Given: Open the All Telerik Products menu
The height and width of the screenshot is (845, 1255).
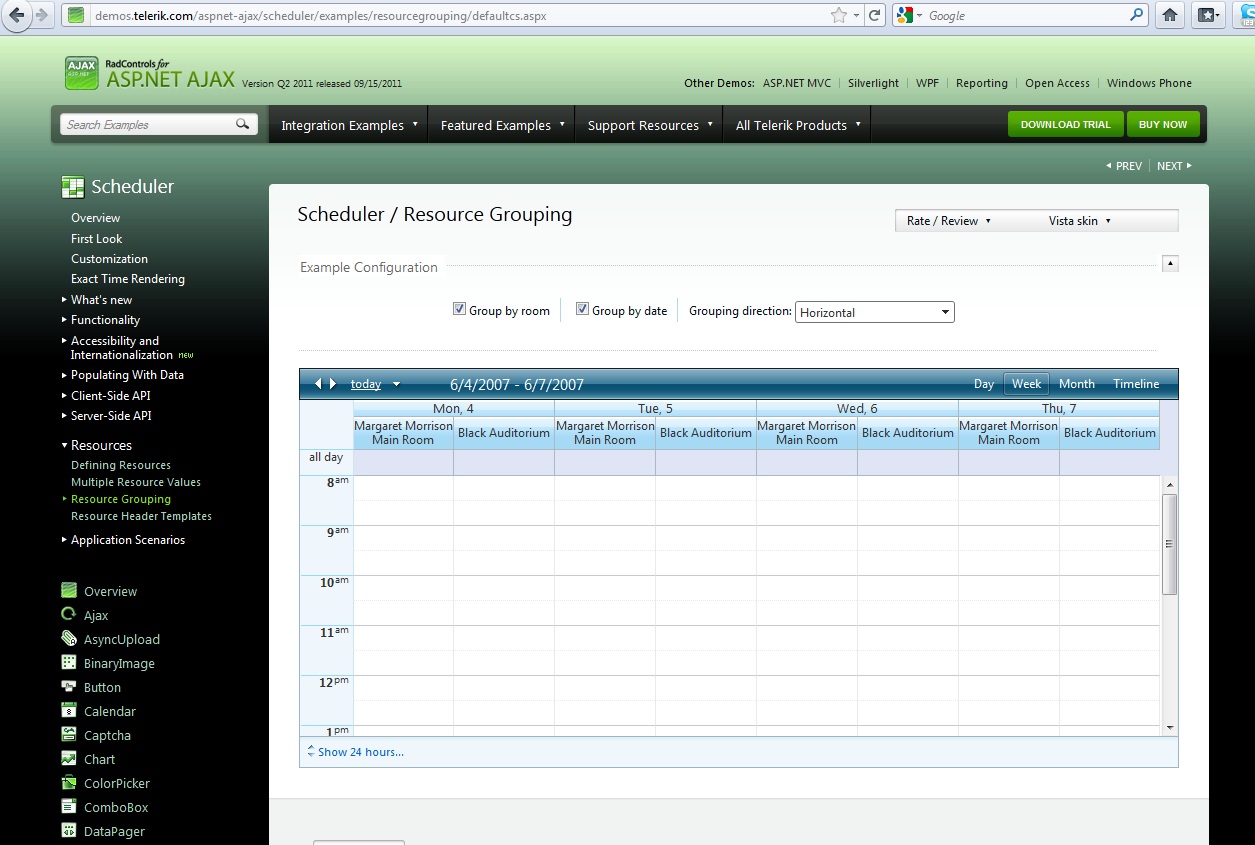Looking at the screenshot, I should click(797, 125).
